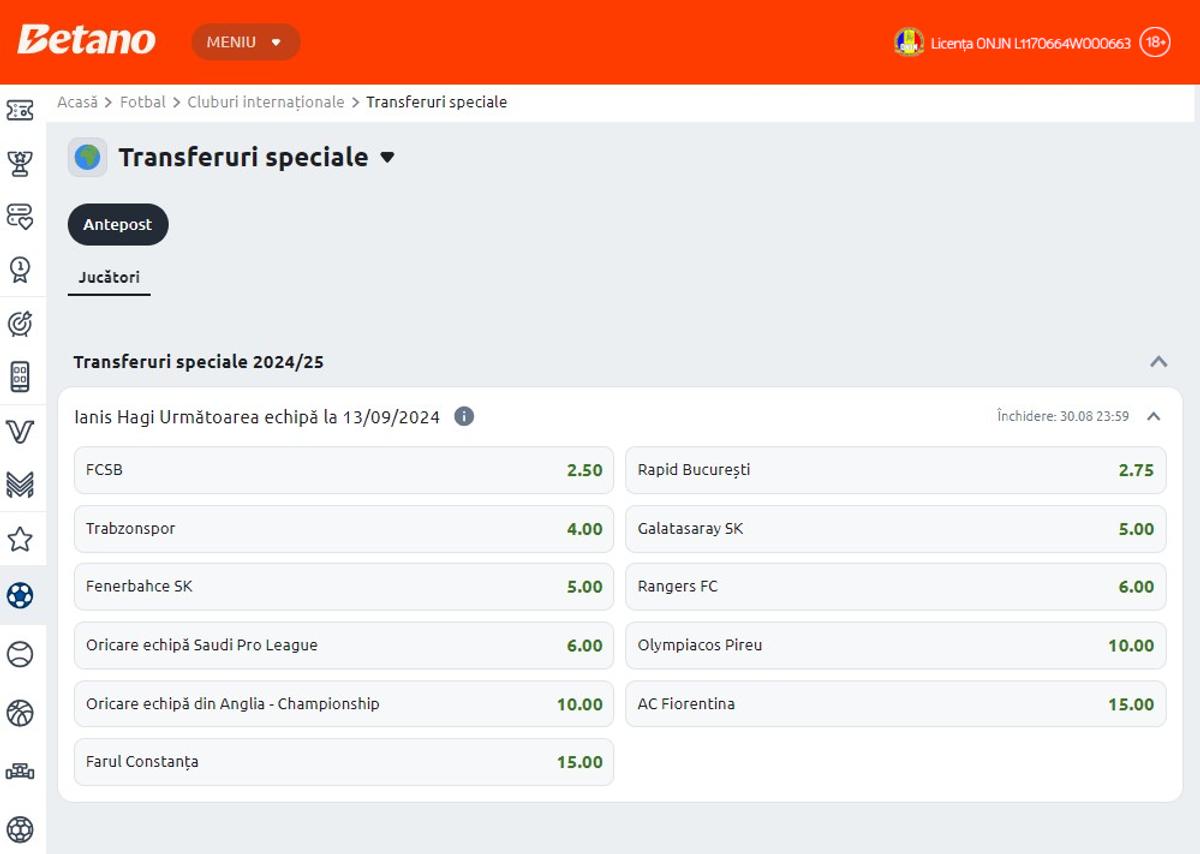Collapse the Transferuri speciale 2024/25 section
This screenshot has width=1200, height=854.
tap(1159, 361)
